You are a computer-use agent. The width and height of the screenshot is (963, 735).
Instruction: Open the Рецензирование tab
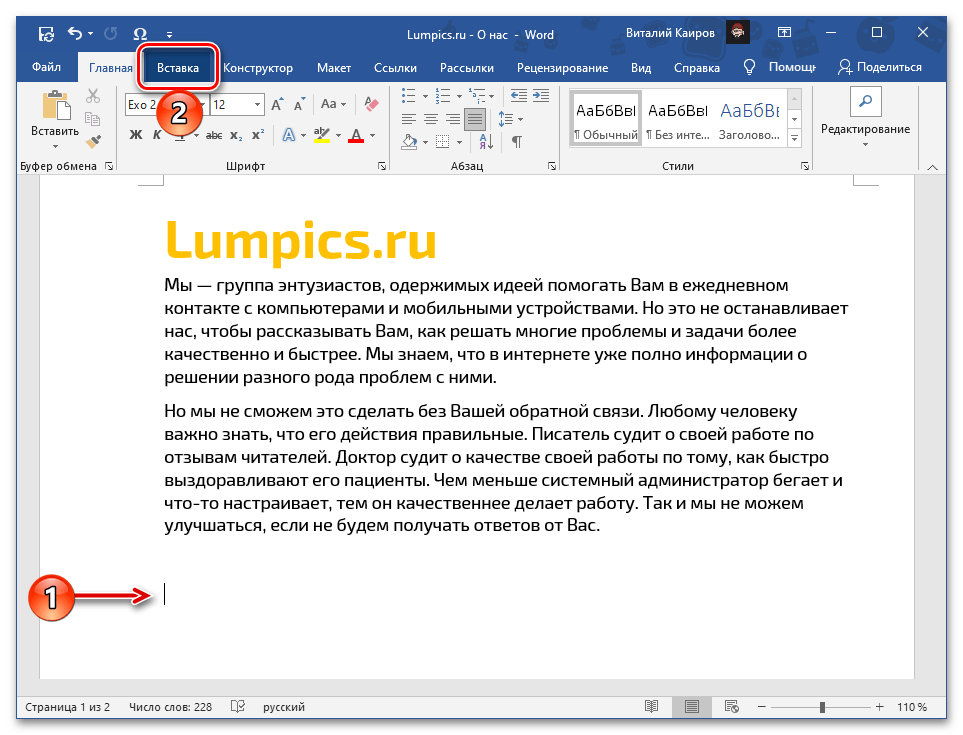pyautogui.click(x=563, y=68)
